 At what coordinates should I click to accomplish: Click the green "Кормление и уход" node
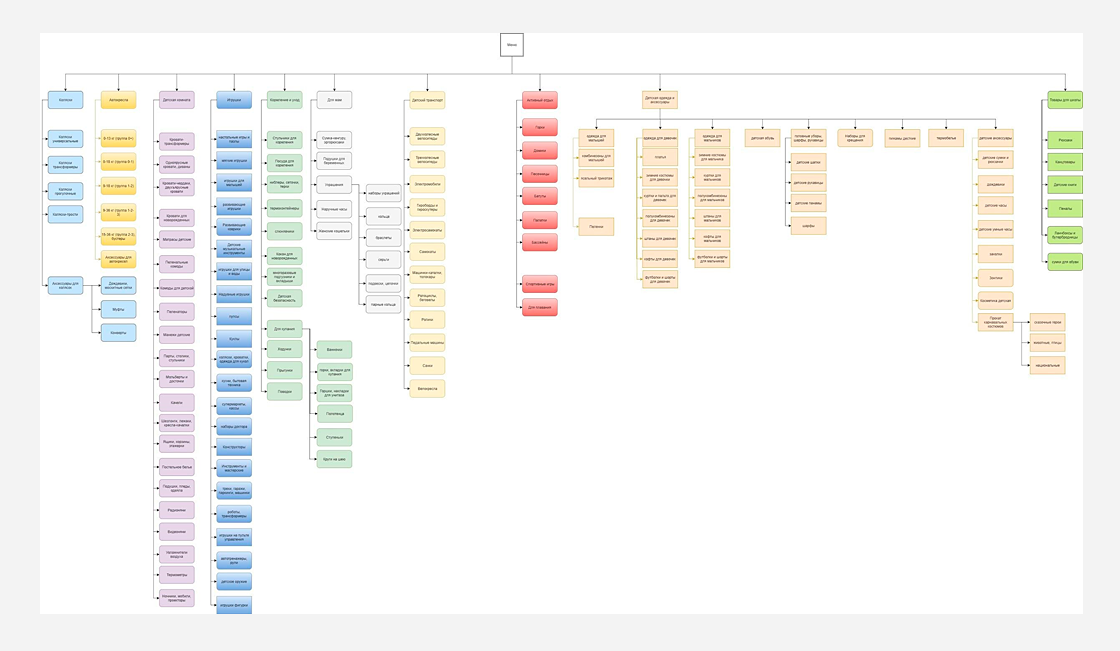click(284, 100)
